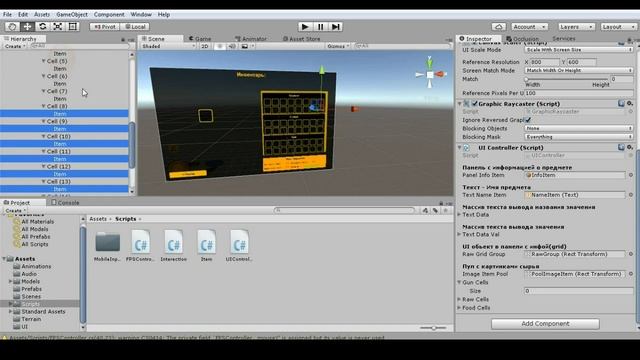The height and width of the screenshot is (360, 640).
Task: Toggle scene audio button
Action: [x=232, y=46]
